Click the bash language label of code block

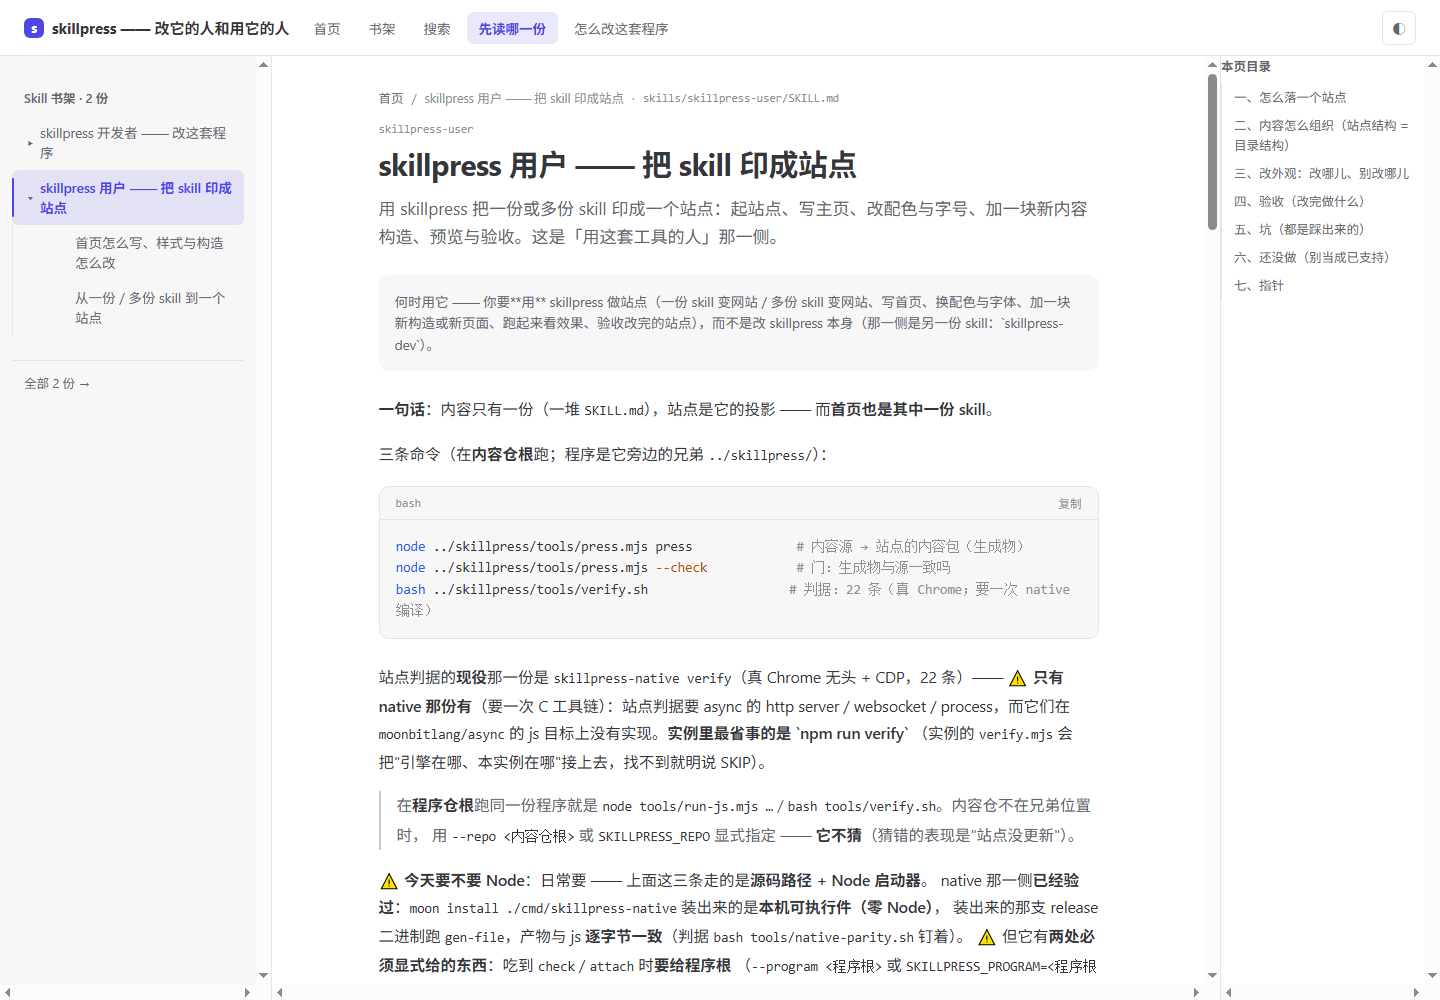point(408,503)
